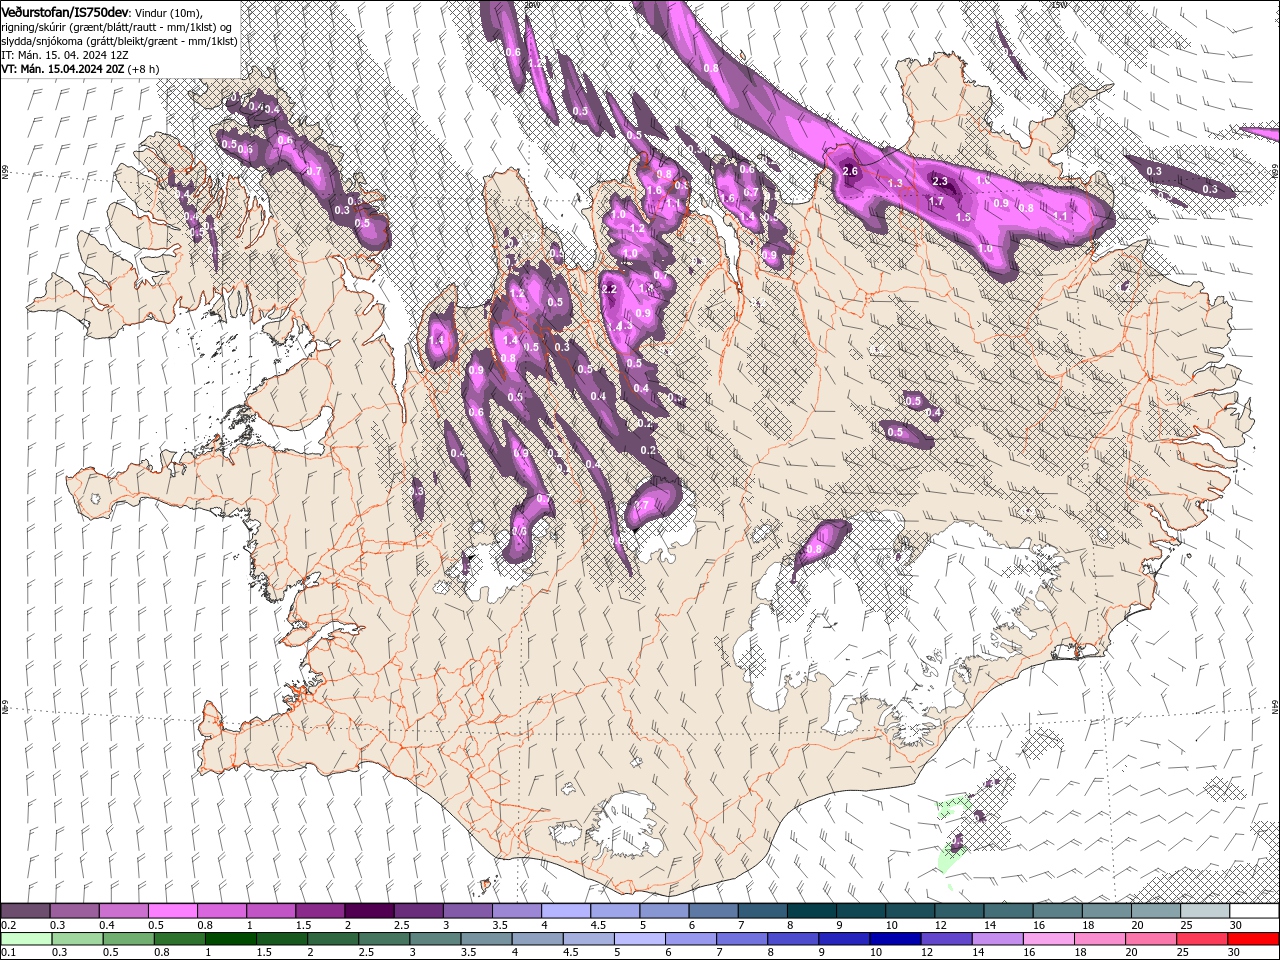This screenshot has height=960, width=1280.
Task: Click the snow scale's dark teal 9 swatch
Action: (860, 911)
